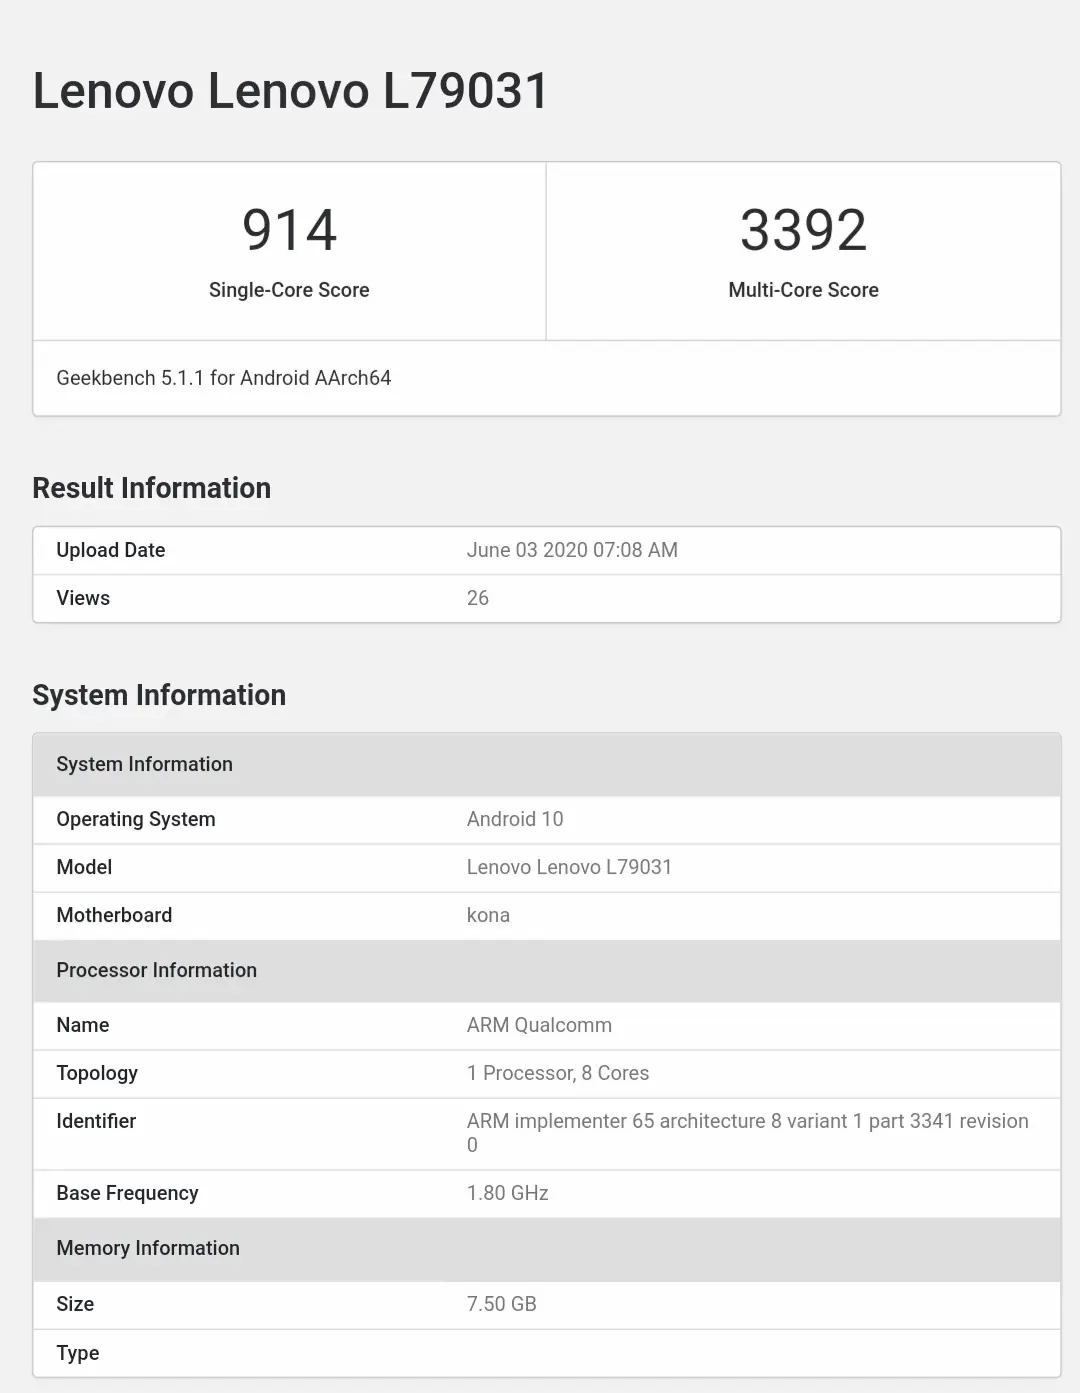
Task: Select the motherboard value 'kona'
Action: (488, 915)
